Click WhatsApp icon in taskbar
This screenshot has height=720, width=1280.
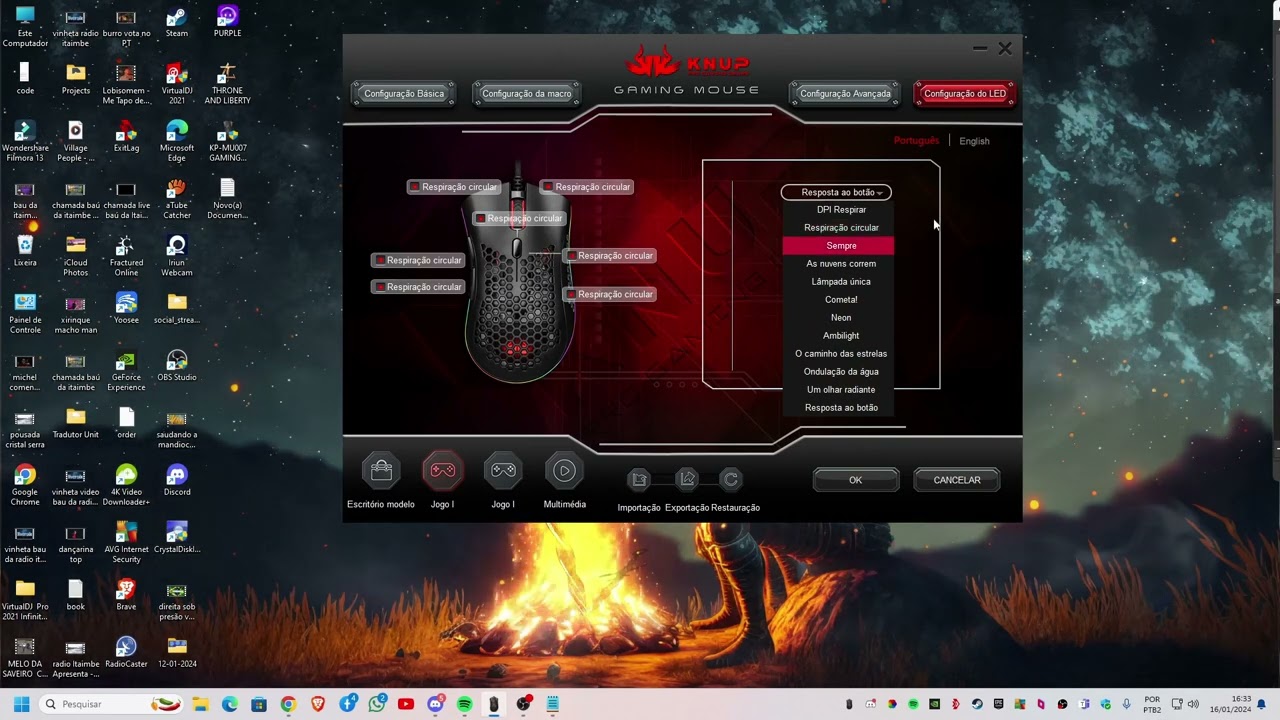[x=376, y=704]
